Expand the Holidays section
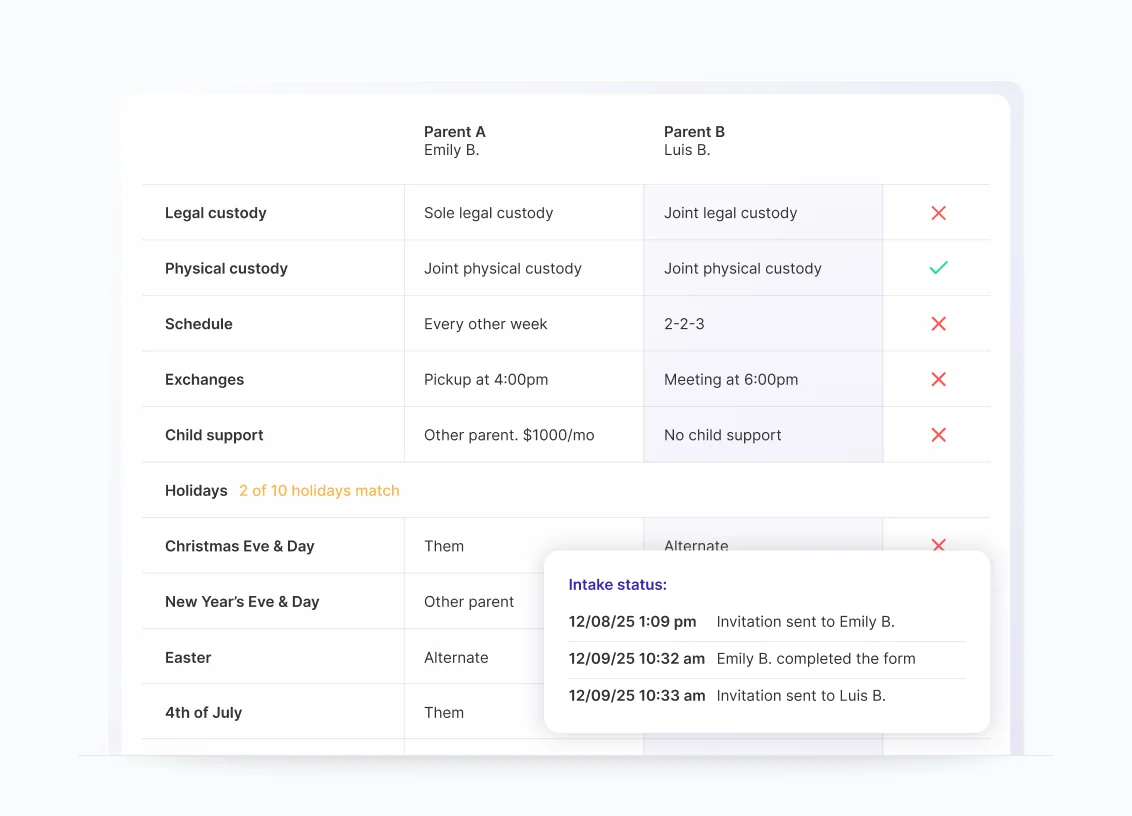This screenshot has width=1132, height=816. pos(196,490)
